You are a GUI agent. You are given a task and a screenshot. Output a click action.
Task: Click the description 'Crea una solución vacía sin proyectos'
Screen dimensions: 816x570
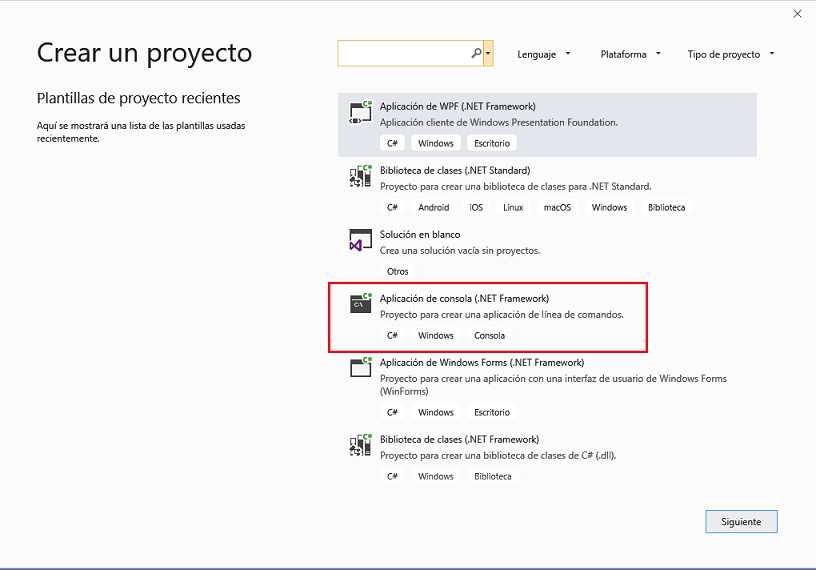[x=460, y=250]
